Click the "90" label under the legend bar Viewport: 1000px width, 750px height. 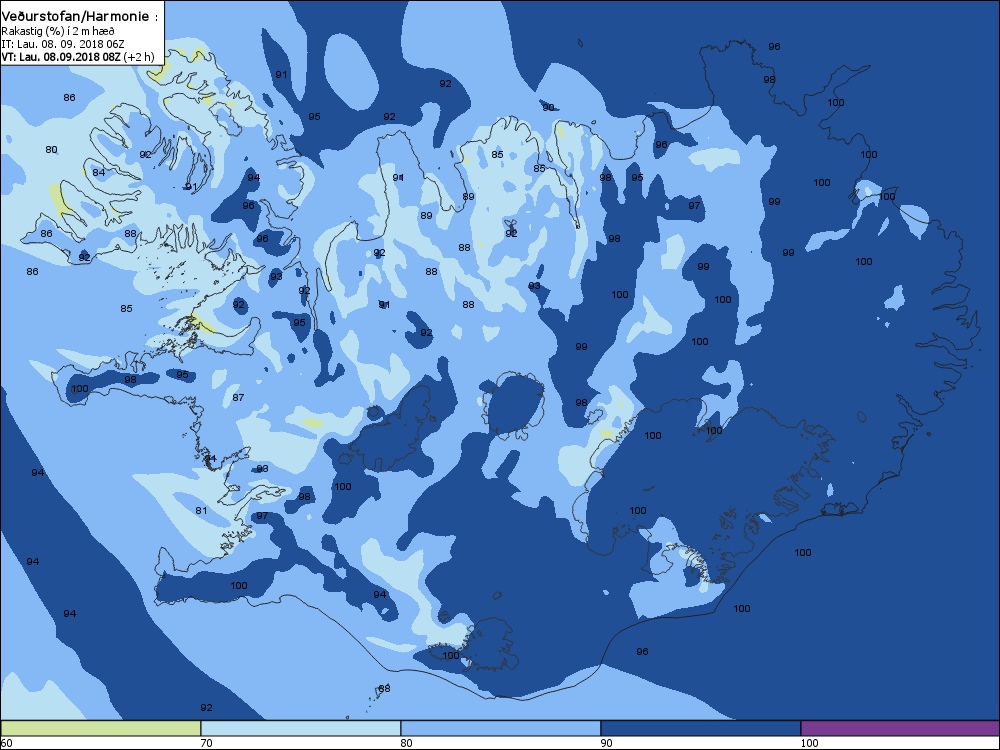pos(607,743)
